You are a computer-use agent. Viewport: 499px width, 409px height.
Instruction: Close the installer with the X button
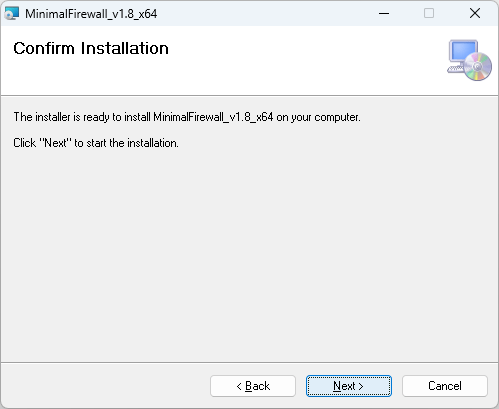pos(475,14)
